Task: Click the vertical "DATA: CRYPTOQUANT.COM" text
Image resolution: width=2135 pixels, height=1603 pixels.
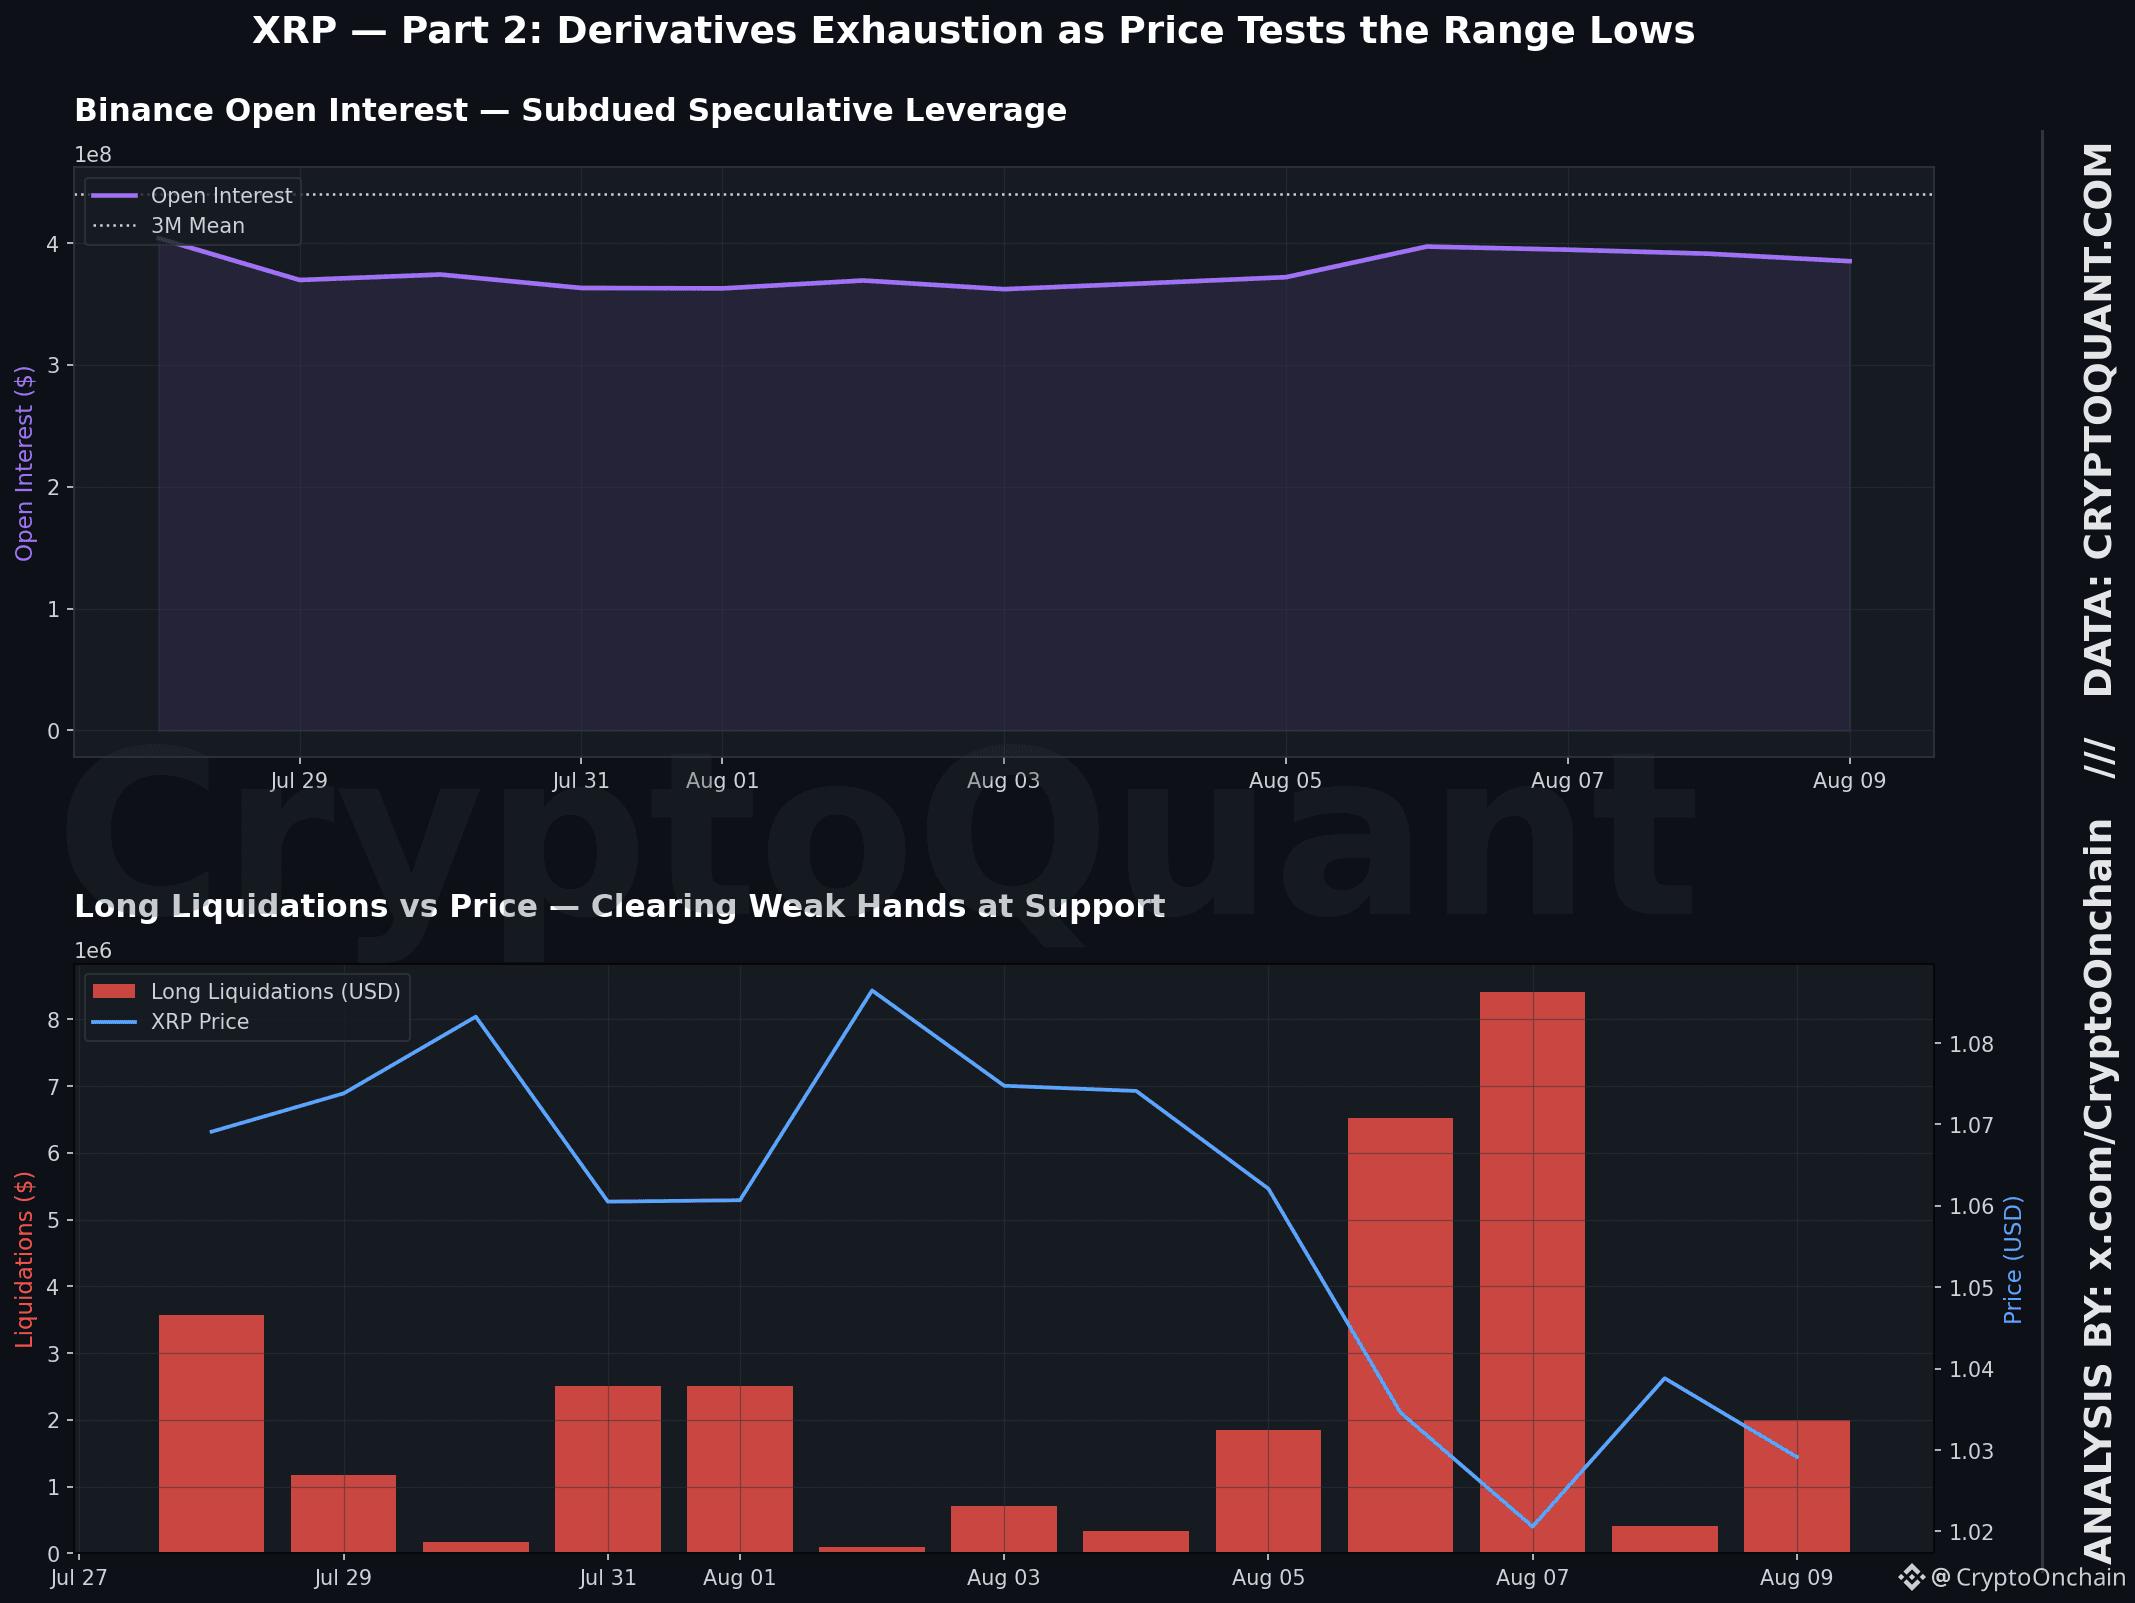Action: click(x=2098, y=420)
